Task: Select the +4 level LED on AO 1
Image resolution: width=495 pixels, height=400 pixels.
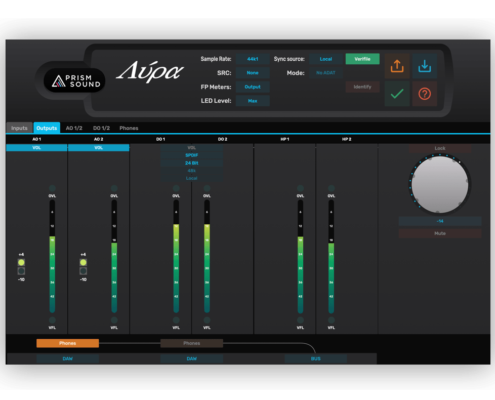Action: (21, 263)
